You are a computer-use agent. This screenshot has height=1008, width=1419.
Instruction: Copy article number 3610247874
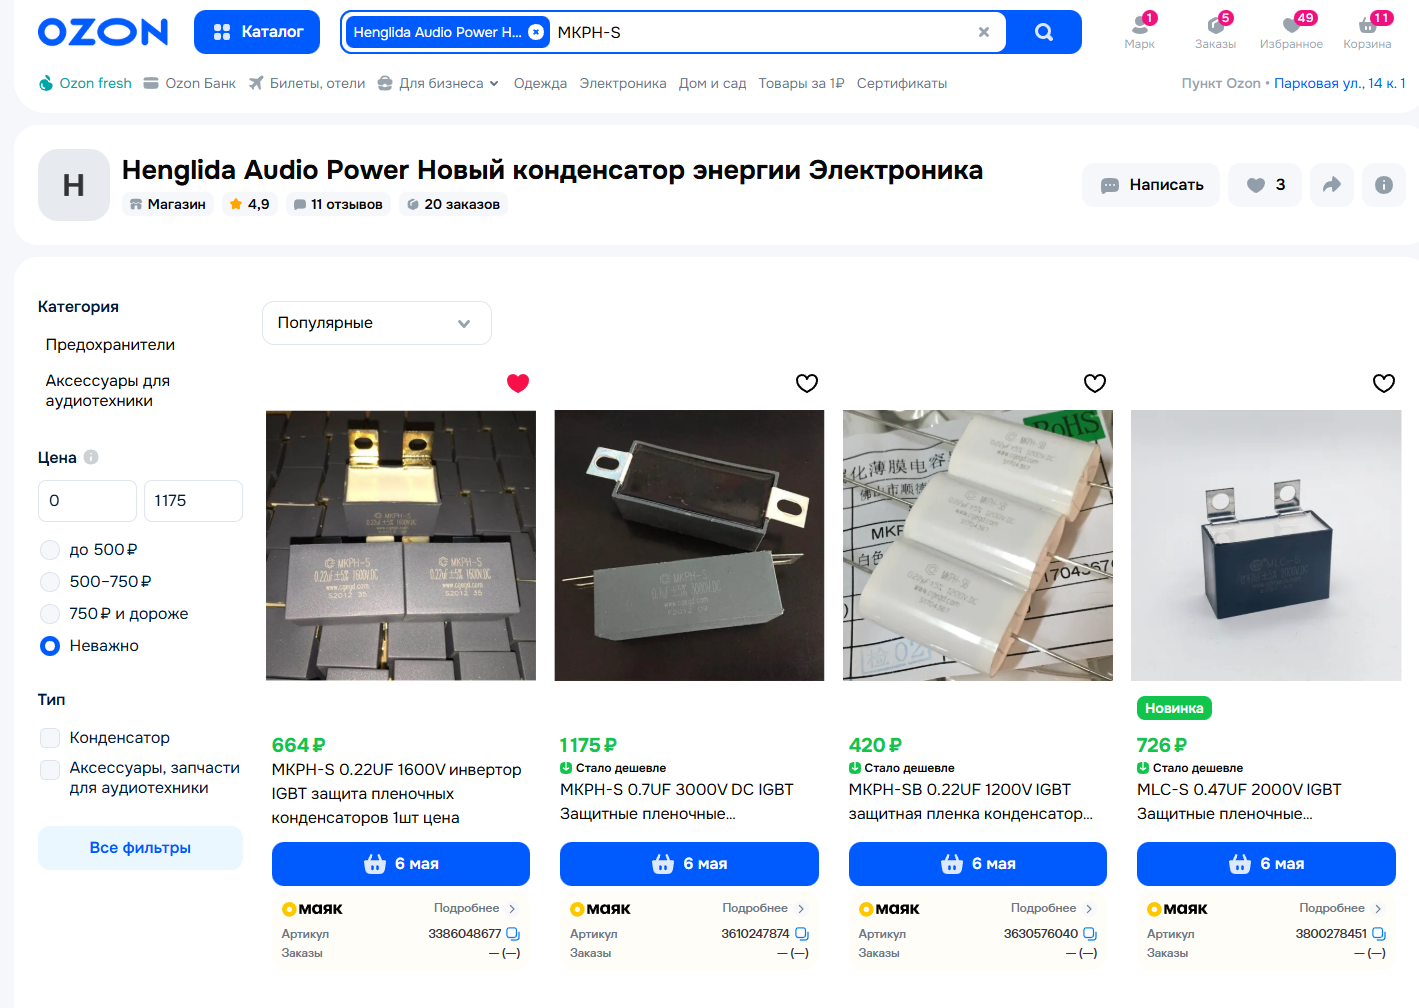[x=802, y=934]
